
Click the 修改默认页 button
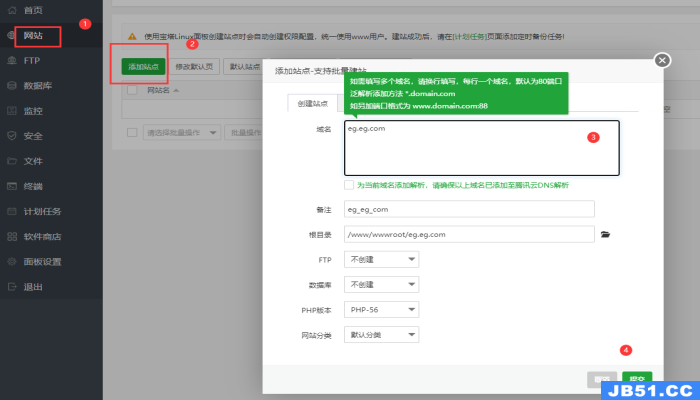pos(194,67)
